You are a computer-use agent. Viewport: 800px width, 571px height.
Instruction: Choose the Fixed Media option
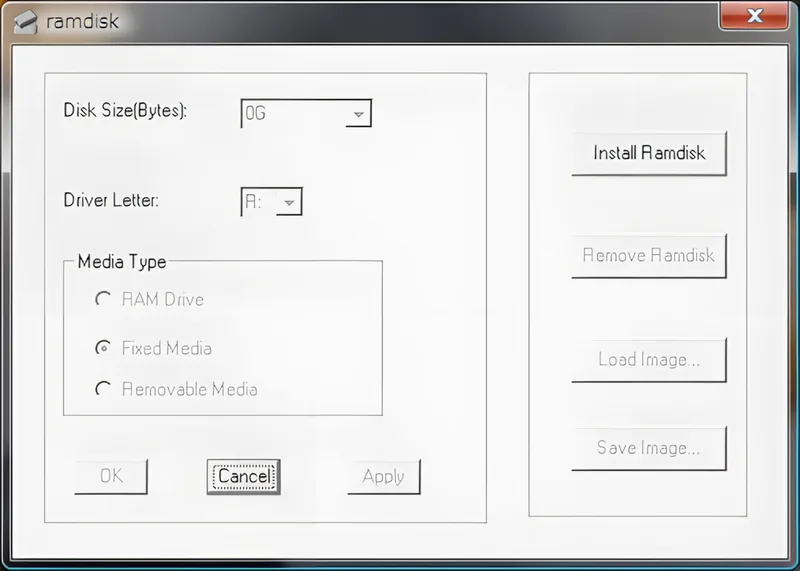pyautogui.click(x=102, y=348)
